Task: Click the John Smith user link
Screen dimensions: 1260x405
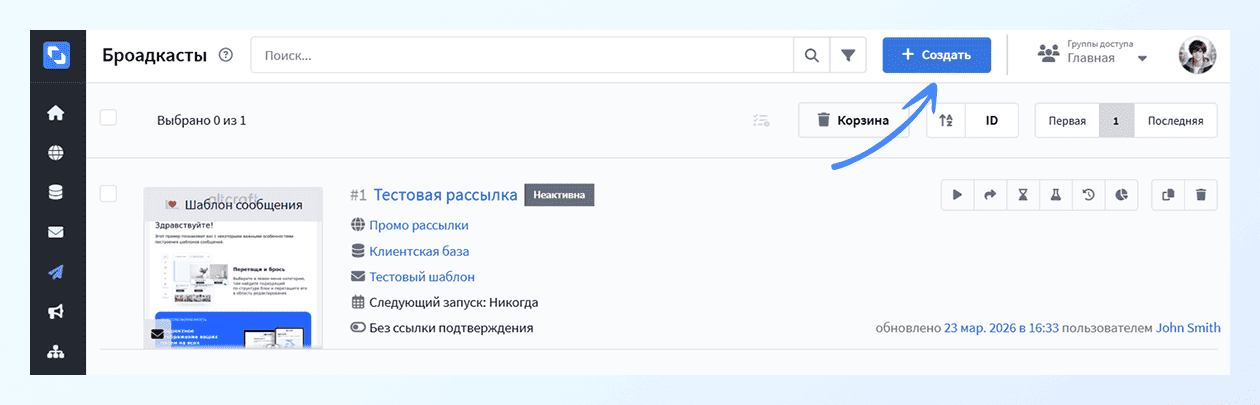Action: (x=1188, y=327)
